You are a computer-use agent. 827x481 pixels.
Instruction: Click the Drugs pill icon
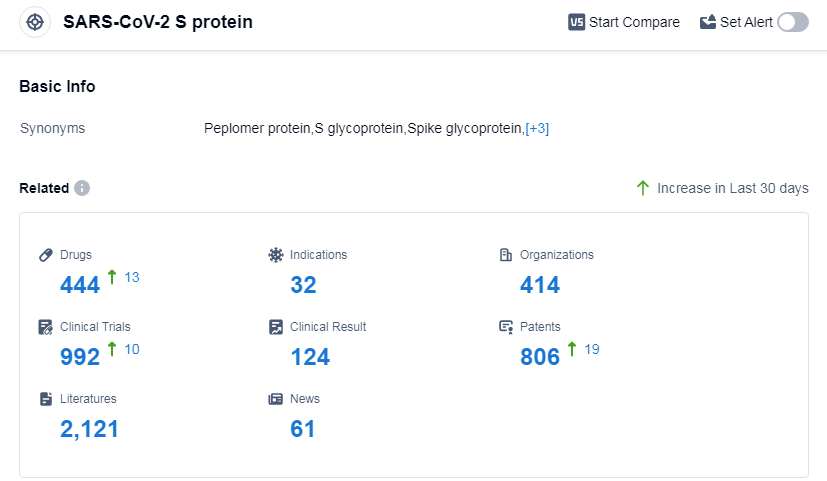[x=46, y=255]
